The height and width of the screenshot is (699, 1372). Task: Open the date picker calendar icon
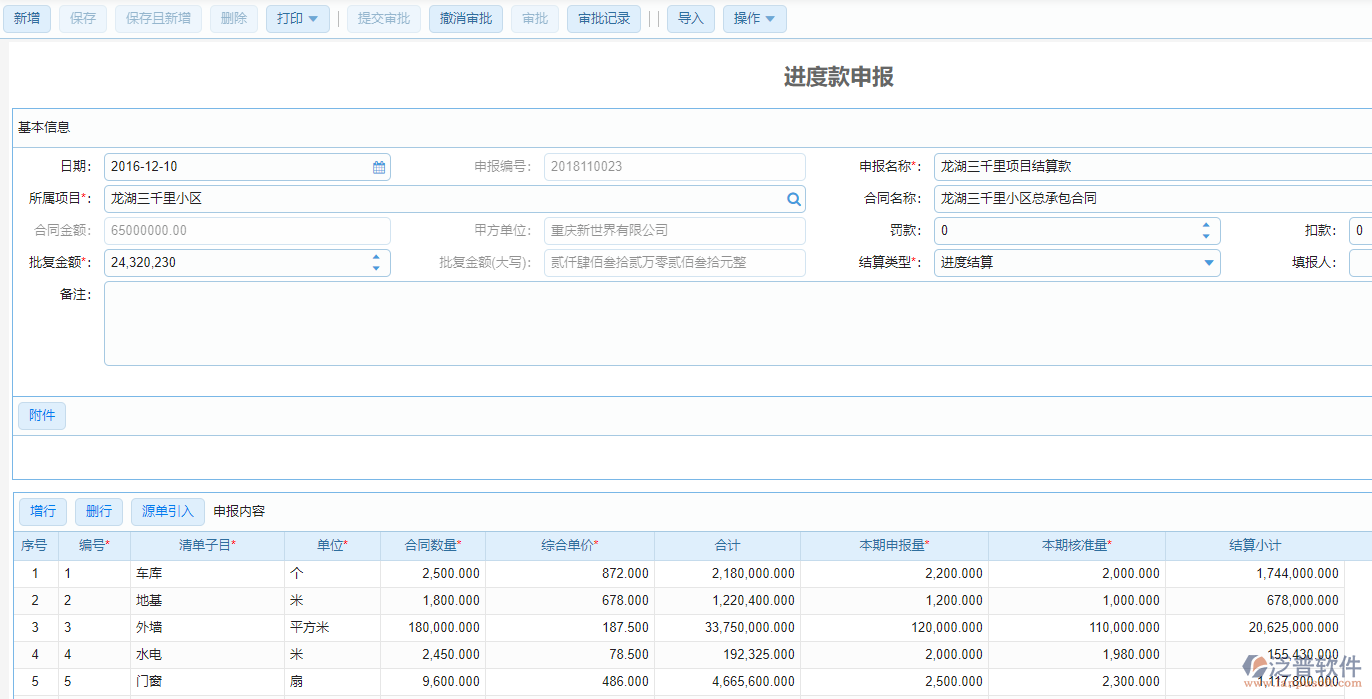(x=378, y=166)
